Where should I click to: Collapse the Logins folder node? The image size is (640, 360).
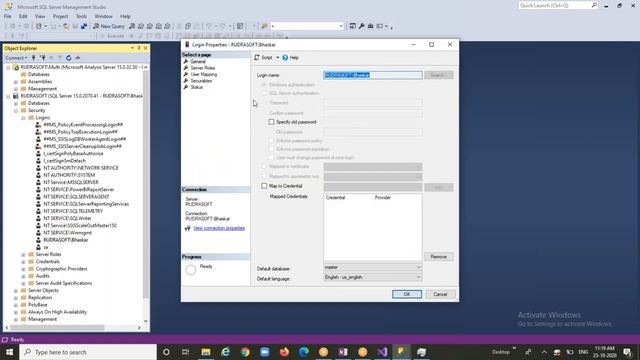[x=23, y=118]
